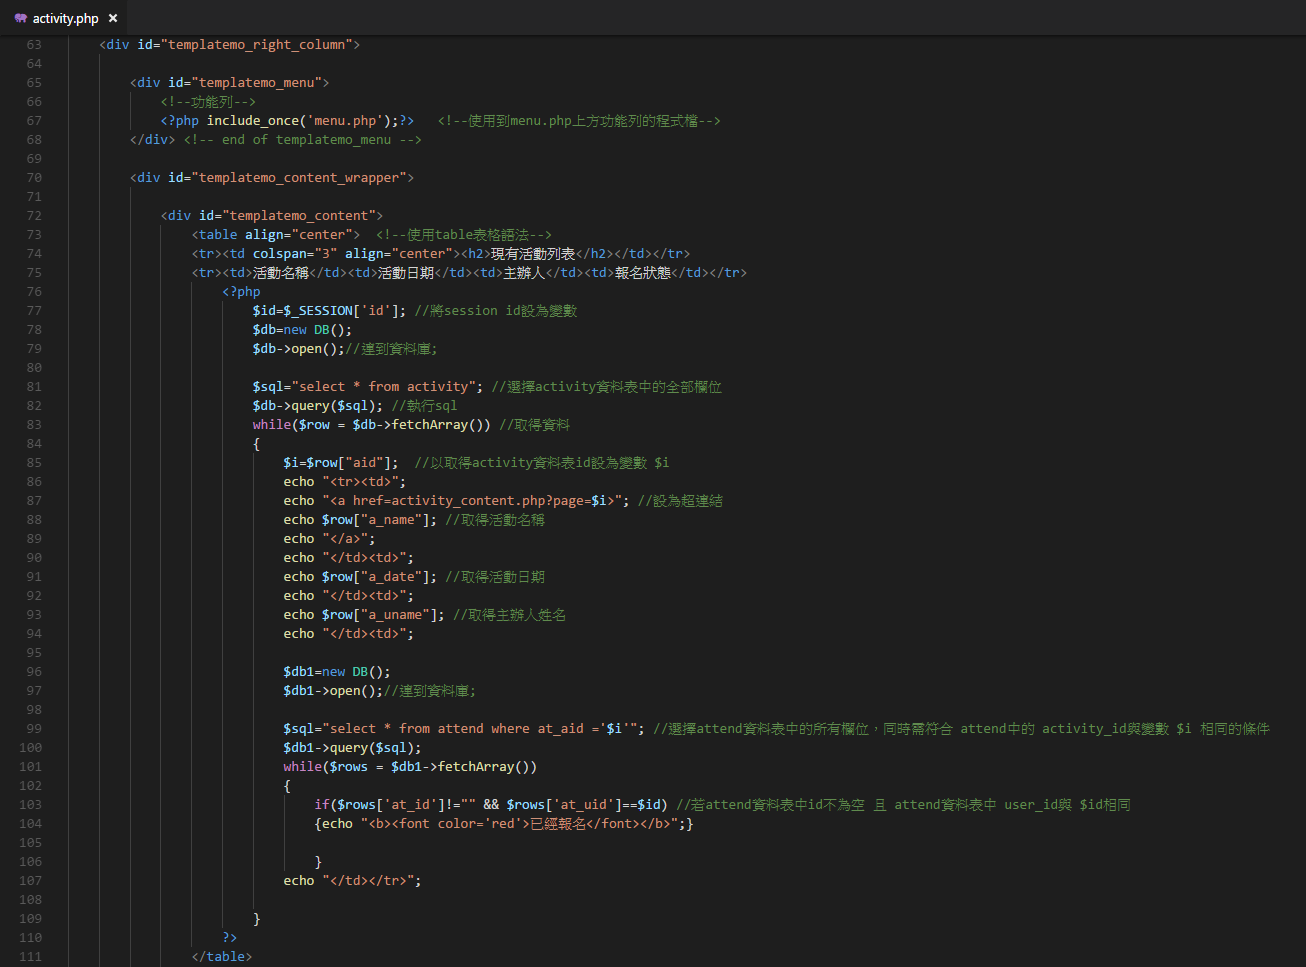Close the activity.php tab
This screenshot has width=1306, height=967.
tap(113, 18)
